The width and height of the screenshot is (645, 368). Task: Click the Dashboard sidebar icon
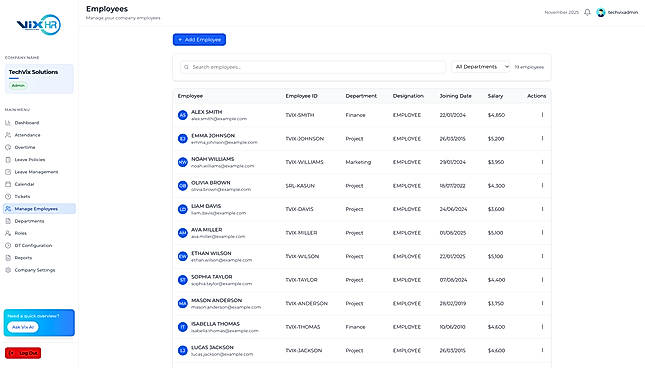(x=8, y=123)
